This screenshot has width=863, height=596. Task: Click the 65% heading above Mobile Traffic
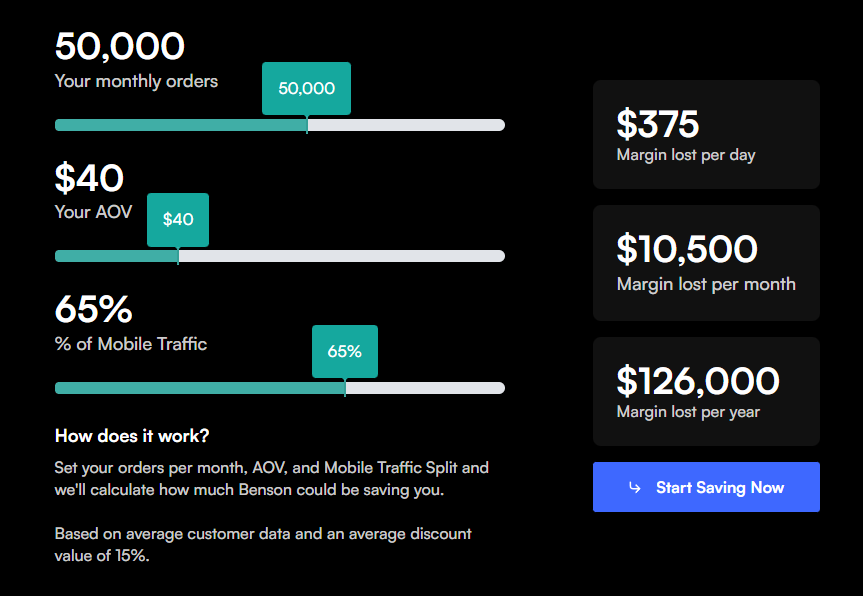(93, 310)
